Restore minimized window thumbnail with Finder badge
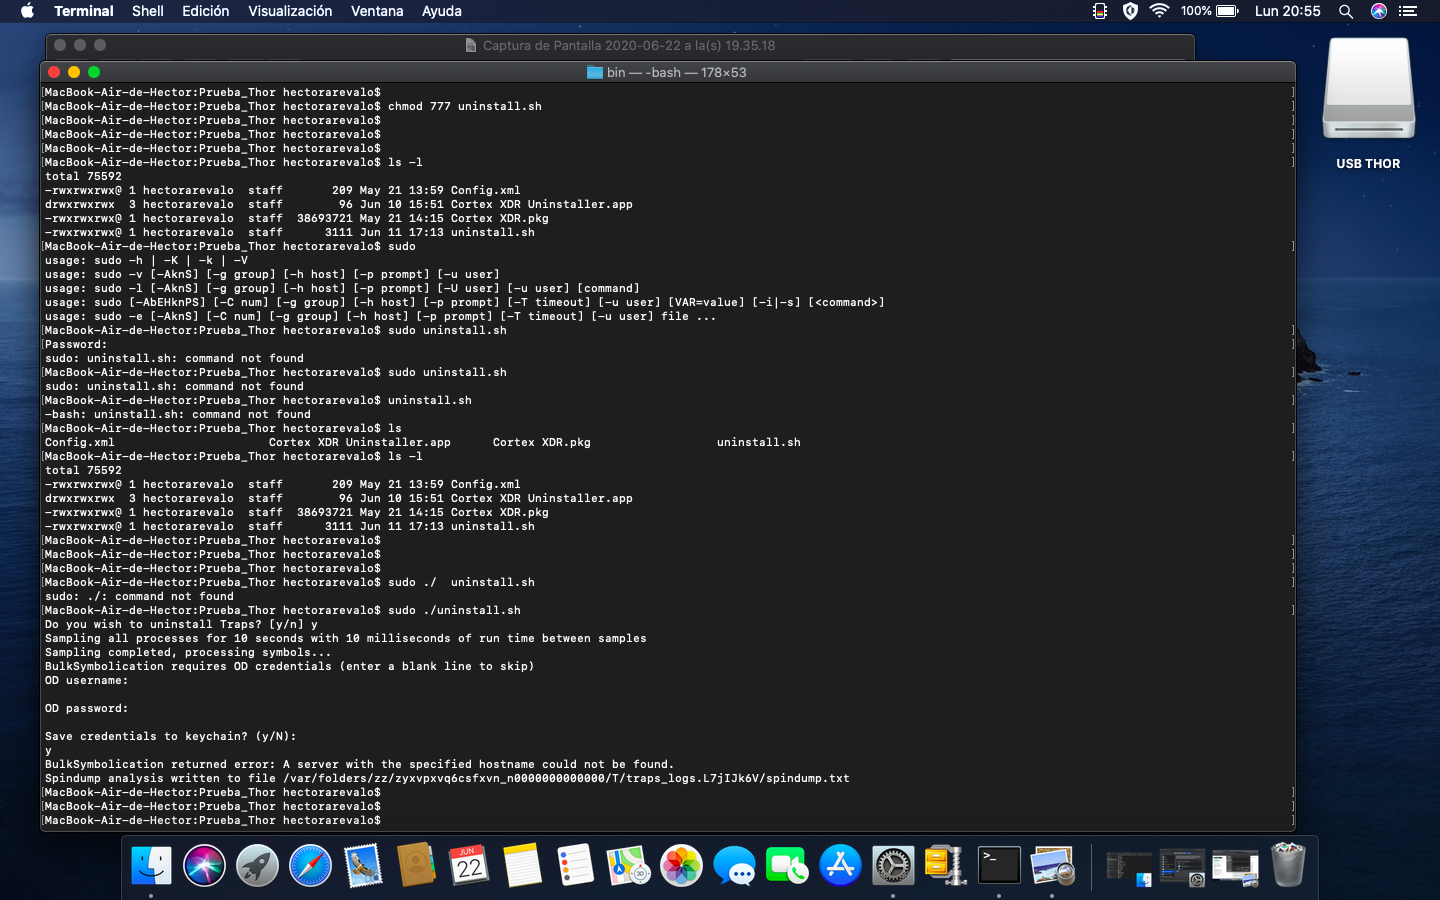Screen dimensions: 1440x900 1129,868
